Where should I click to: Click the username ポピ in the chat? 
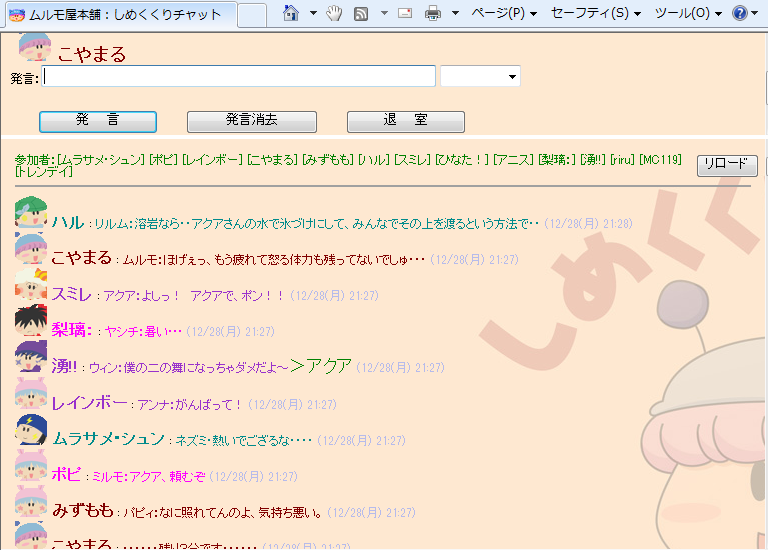tap(66, 475)
